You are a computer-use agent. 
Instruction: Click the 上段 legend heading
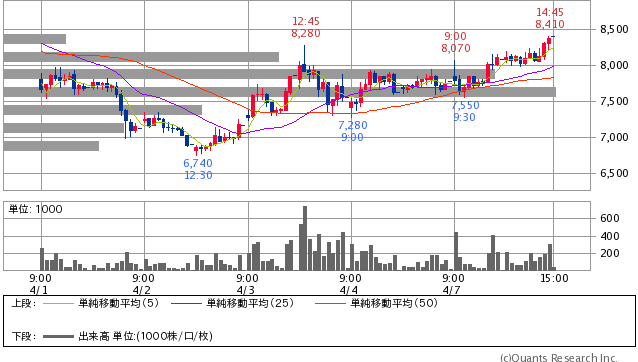[x=24, y=303]
